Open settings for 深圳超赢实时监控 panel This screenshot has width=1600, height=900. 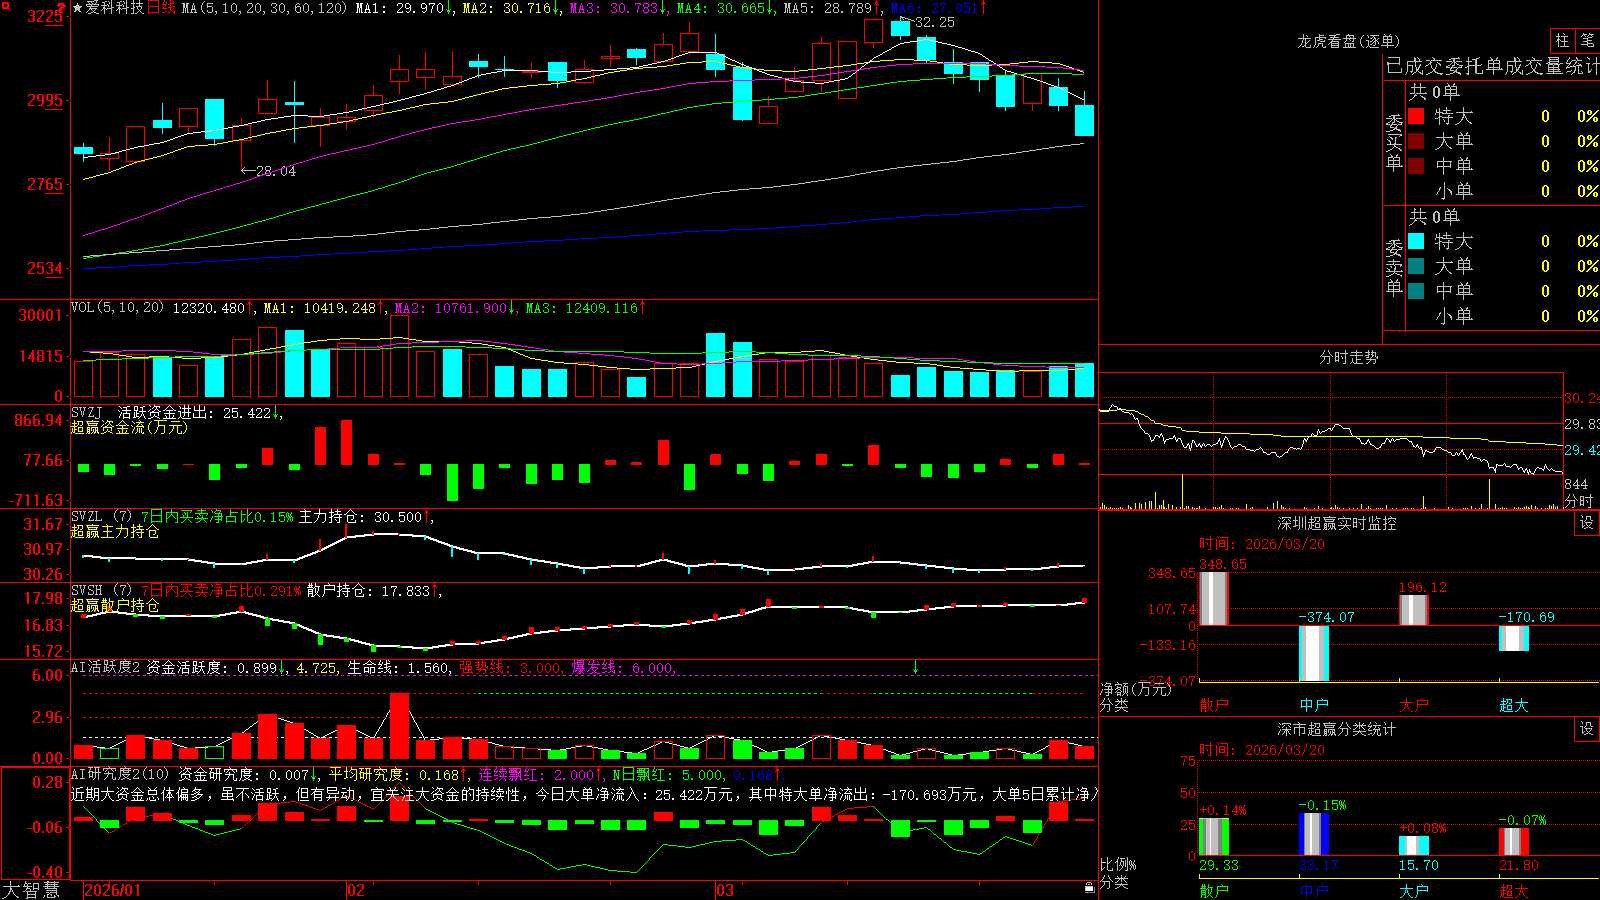coord(1587,523)
